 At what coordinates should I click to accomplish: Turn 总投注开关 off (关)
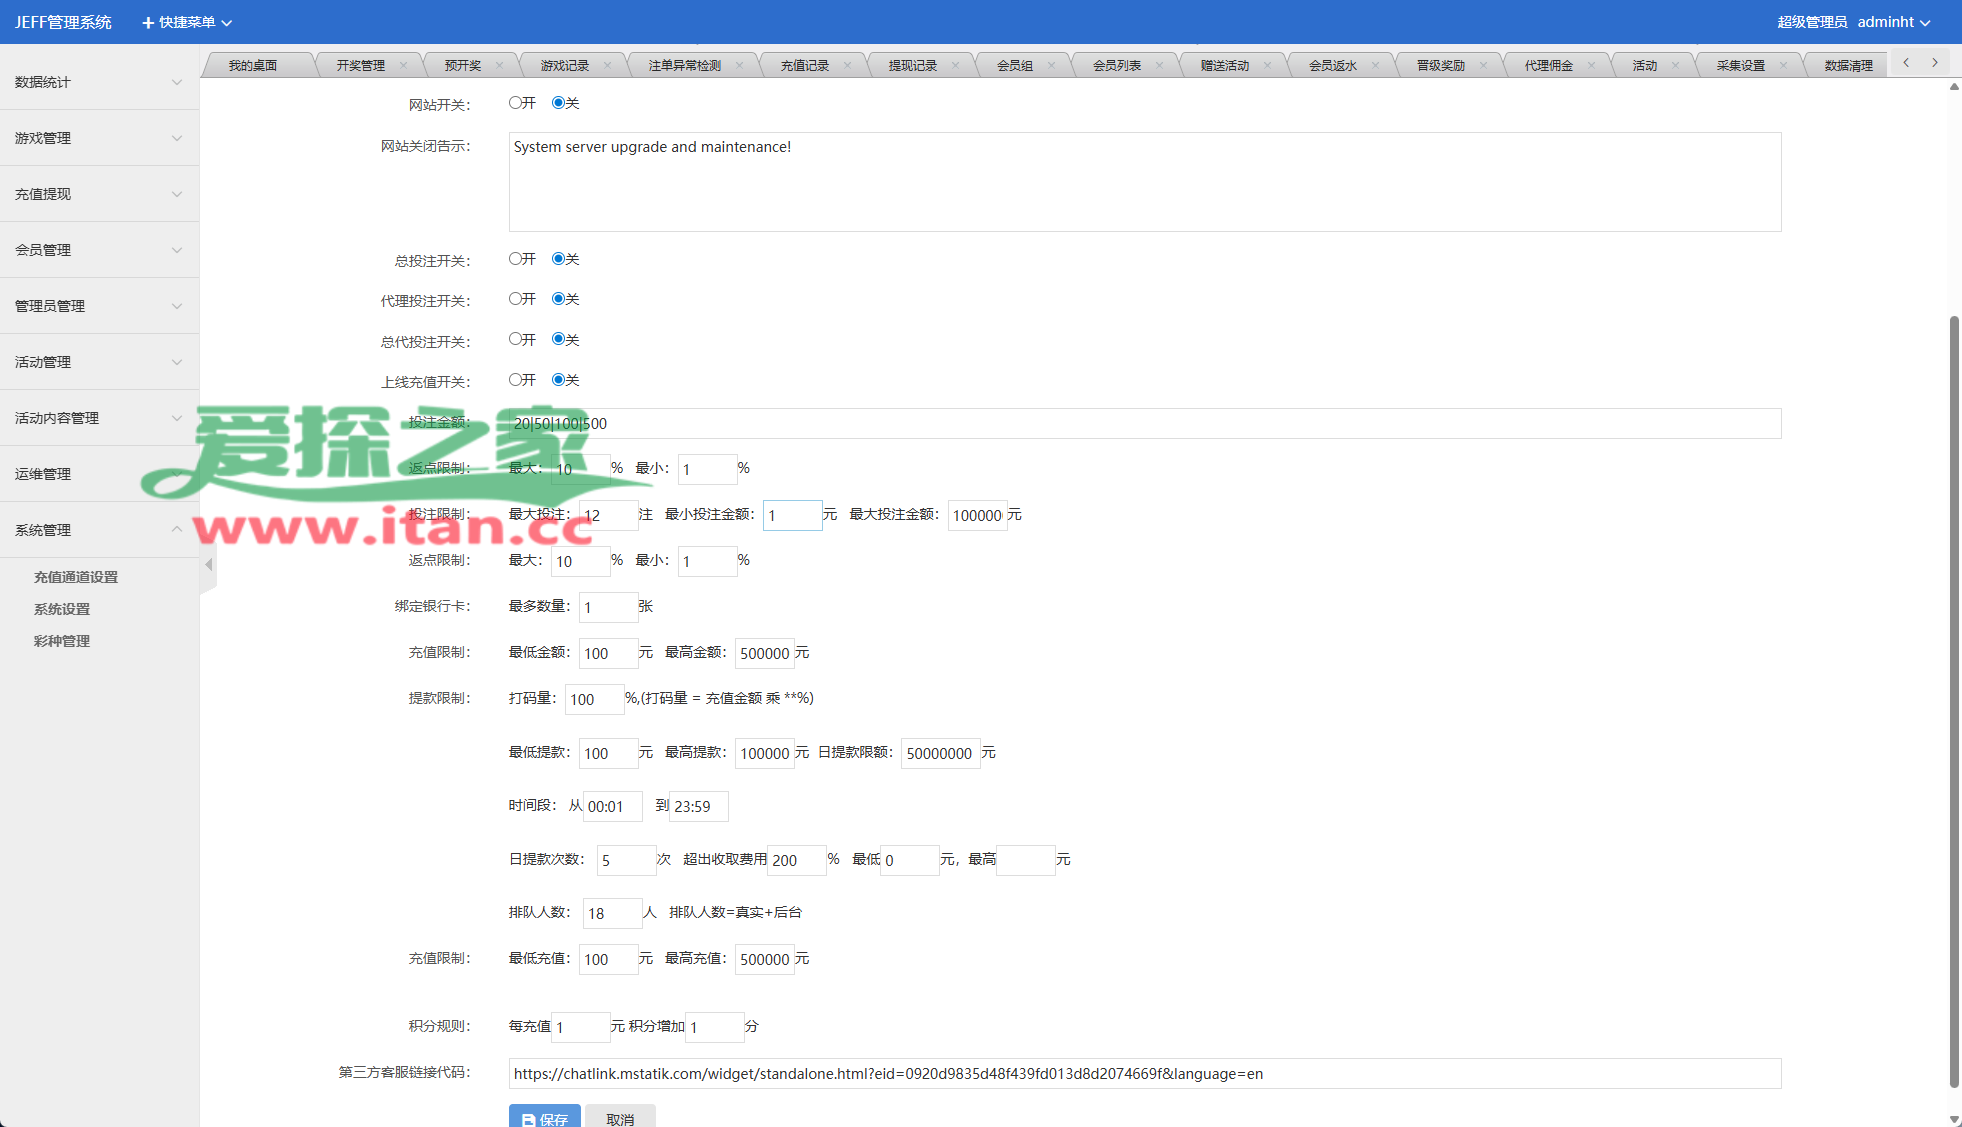(558, 258)
